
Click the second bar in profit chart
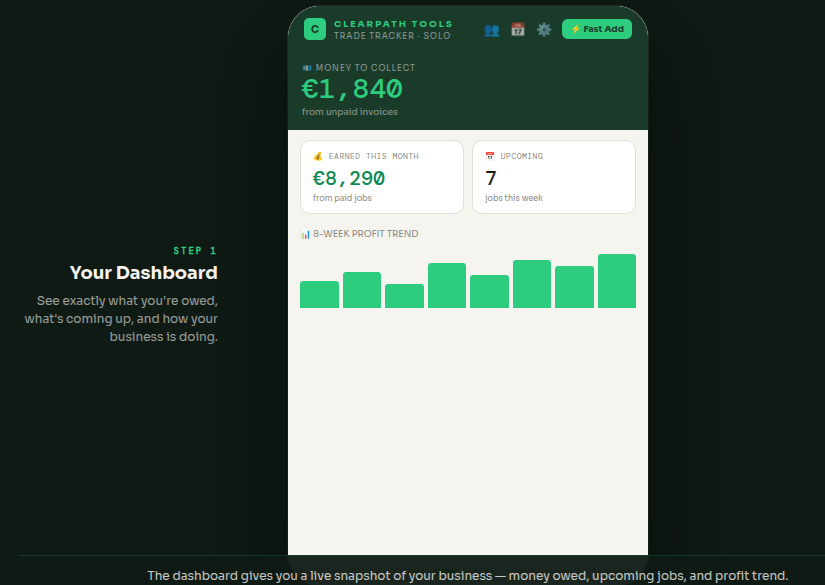pos(362,290)
